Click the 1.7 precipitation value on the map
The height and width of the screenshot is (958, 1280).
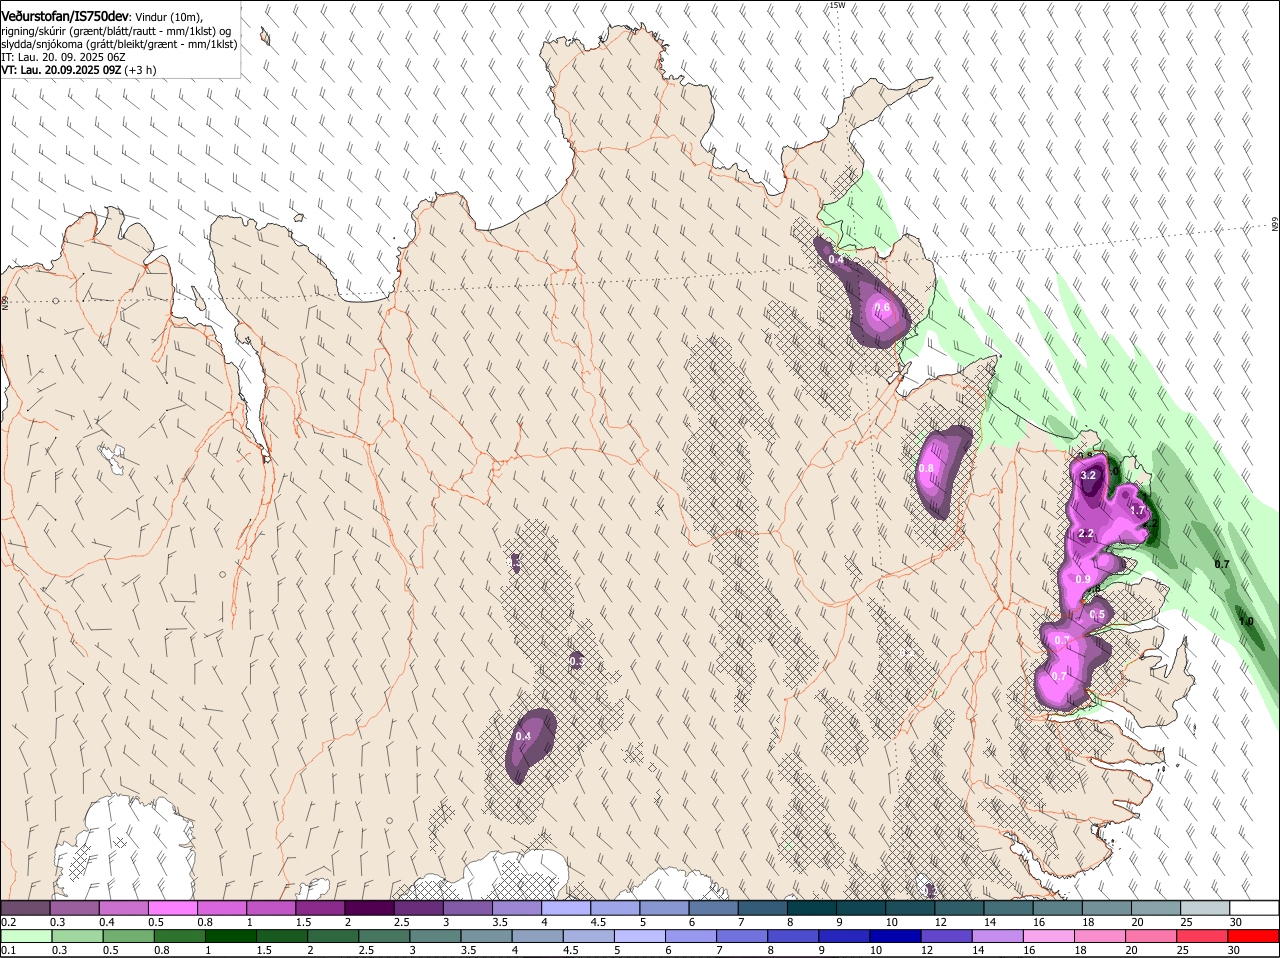click(1137, 510)
